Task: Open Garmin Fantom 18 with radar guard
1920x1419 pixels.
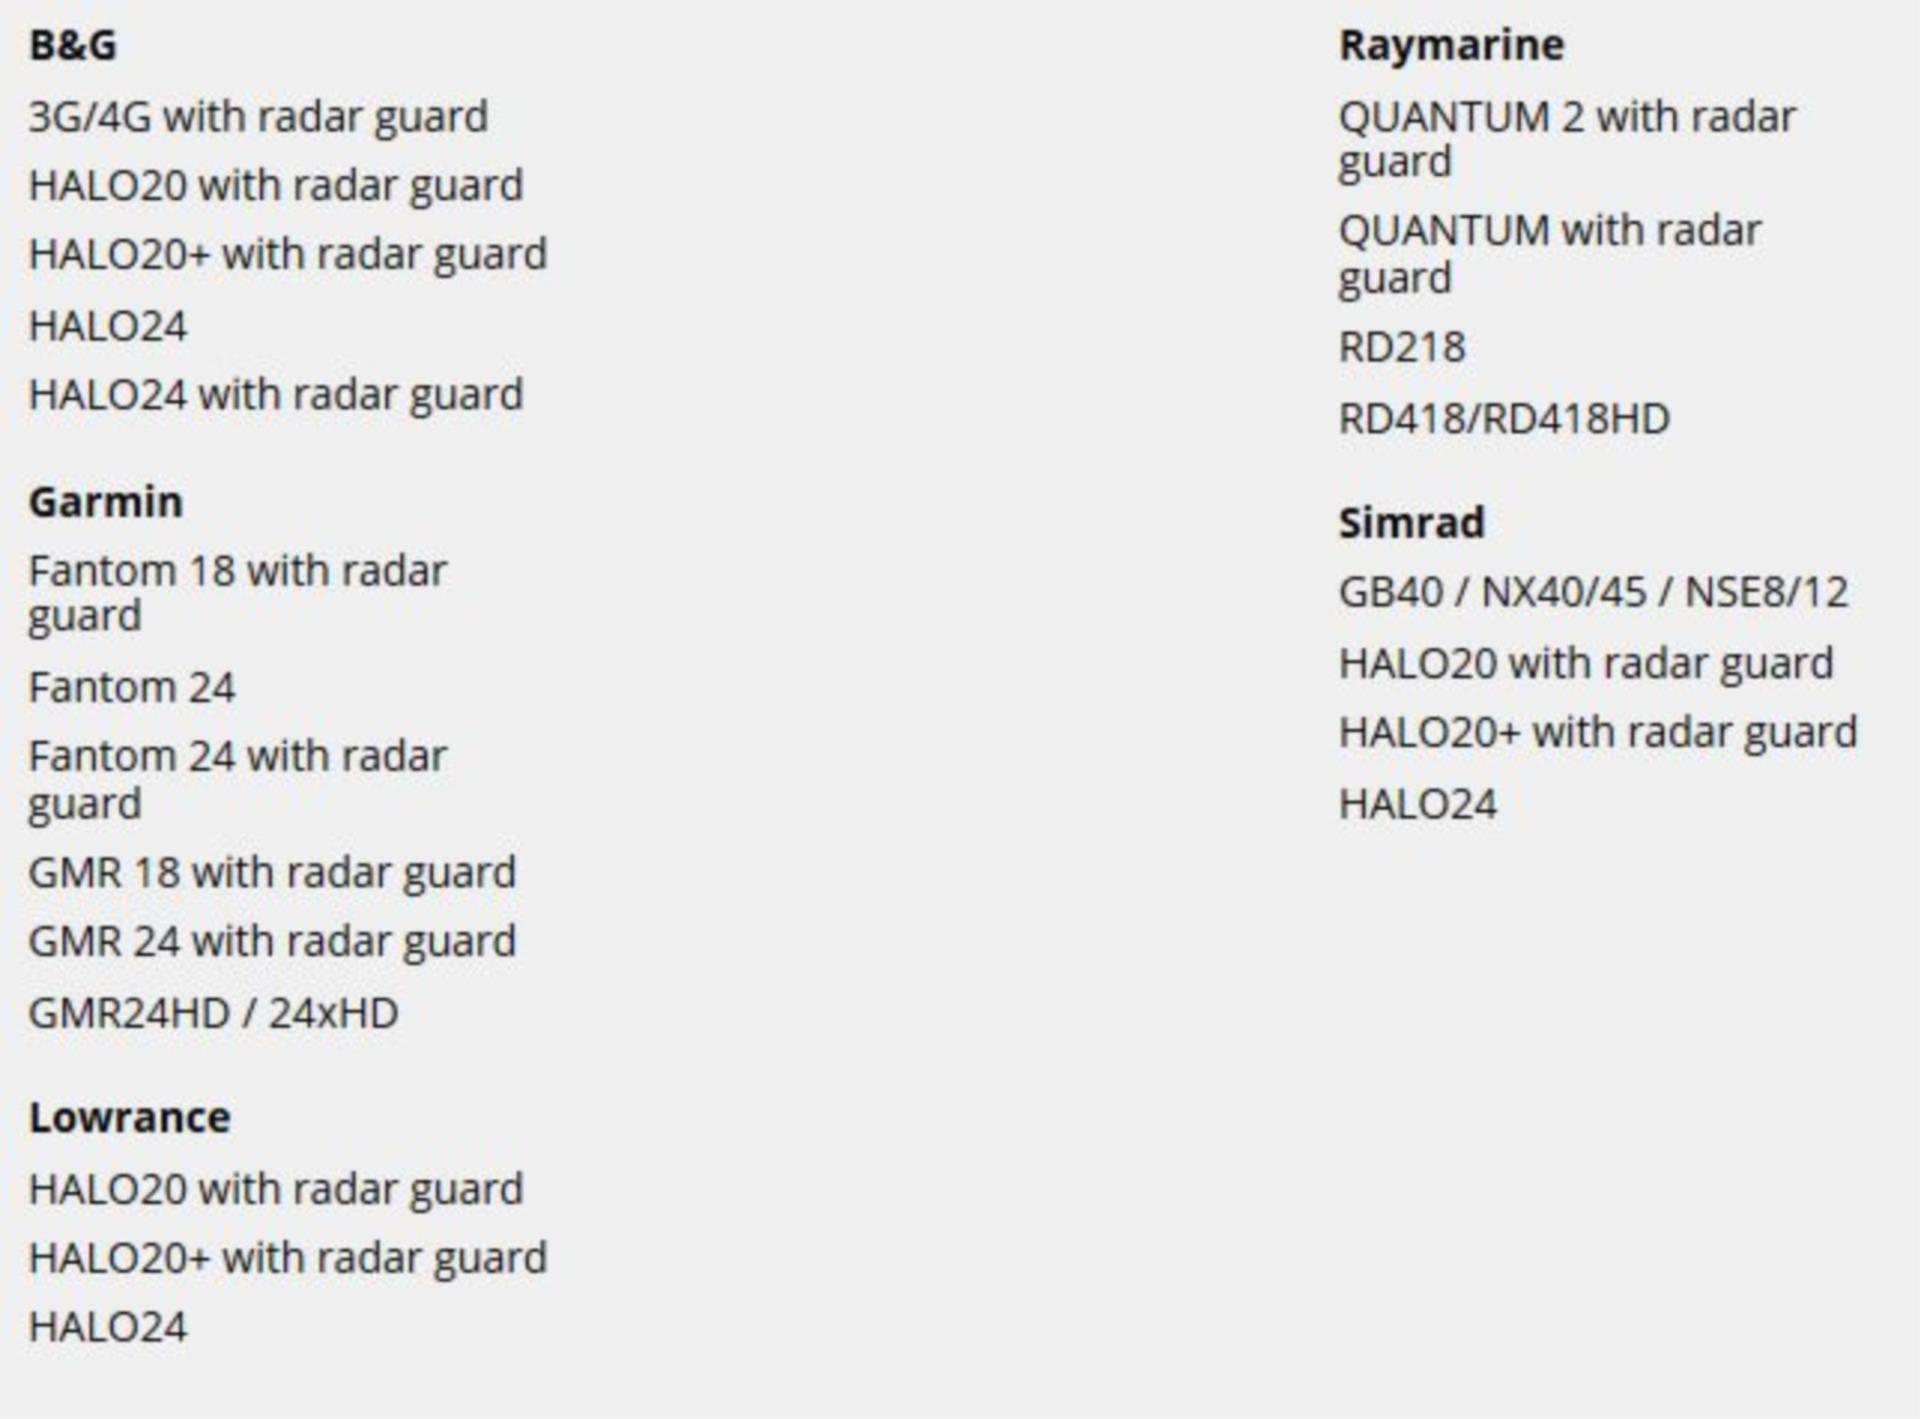Action: point(238,594)
